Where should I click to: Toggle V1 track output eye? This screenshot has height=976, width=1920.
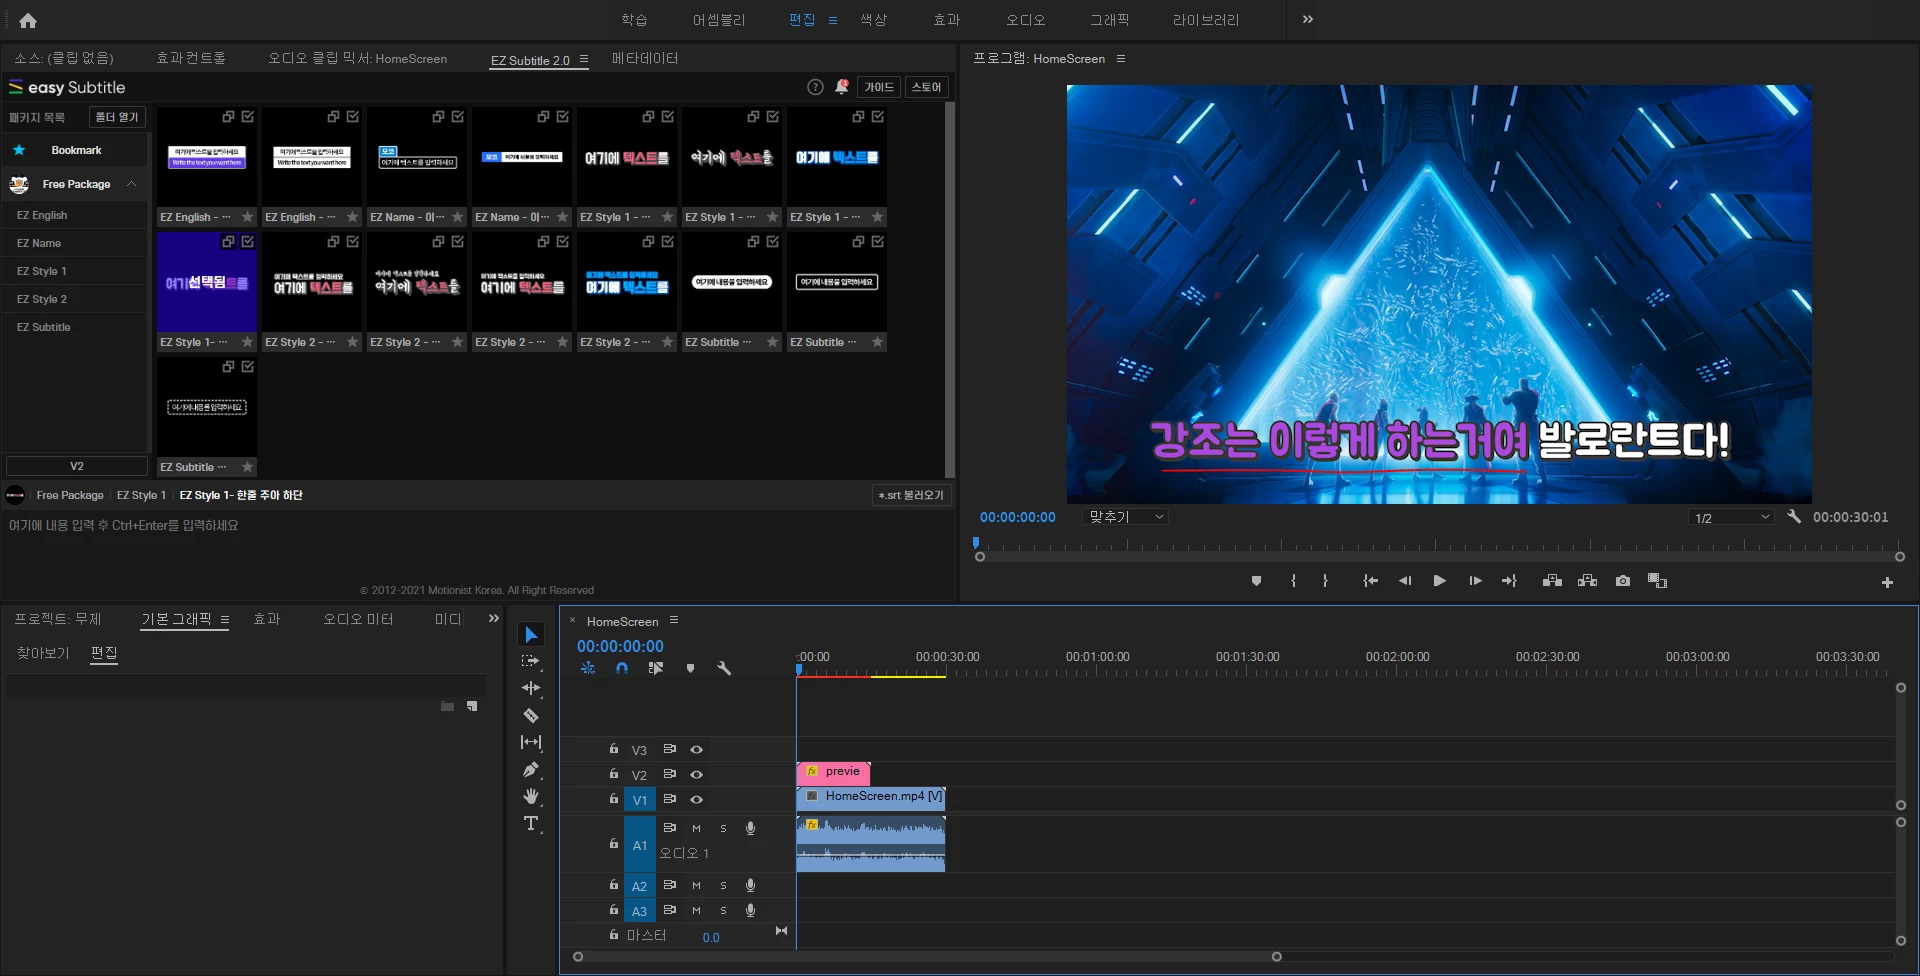[x=696, y=799]
